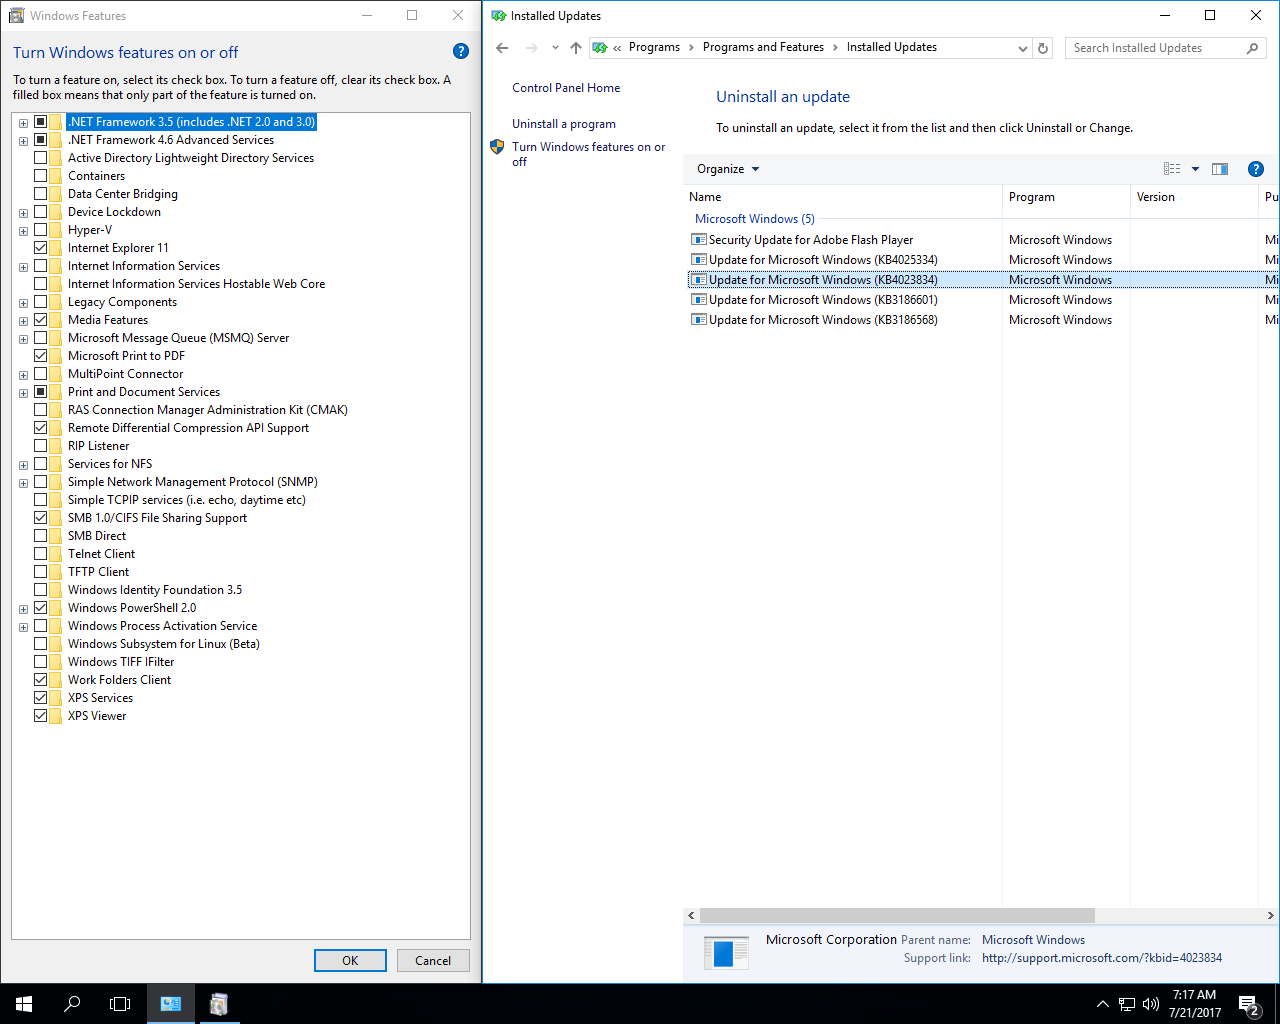Toggle the preview pane icon
1280x1024 pixels.
coord(1220,169)
